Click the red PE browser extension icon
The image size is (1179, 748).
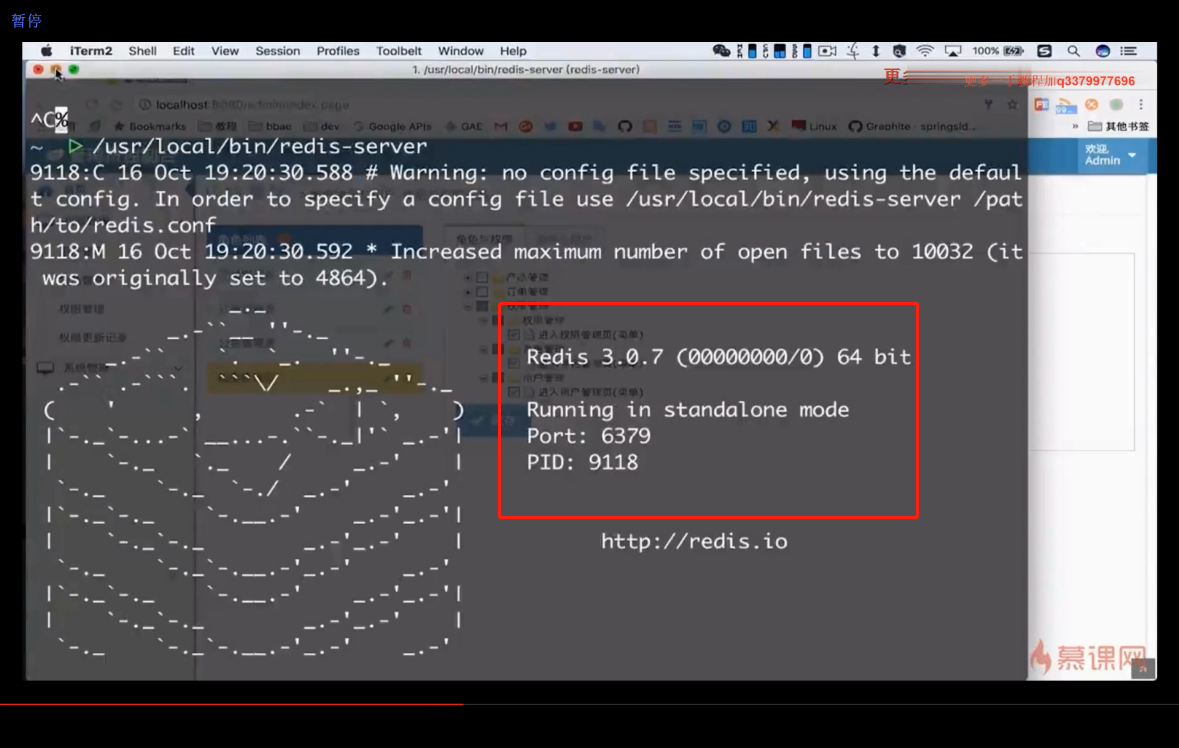[1041, 104]
